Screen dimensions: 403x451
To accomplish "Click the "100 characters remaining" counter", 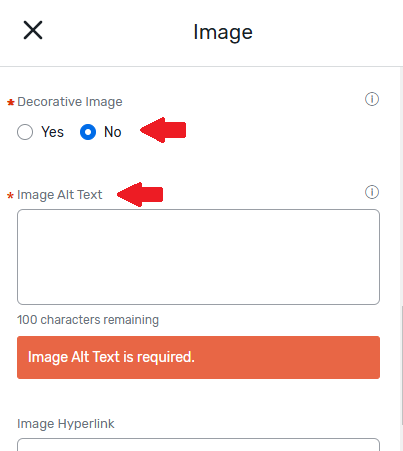I will 88,320.
